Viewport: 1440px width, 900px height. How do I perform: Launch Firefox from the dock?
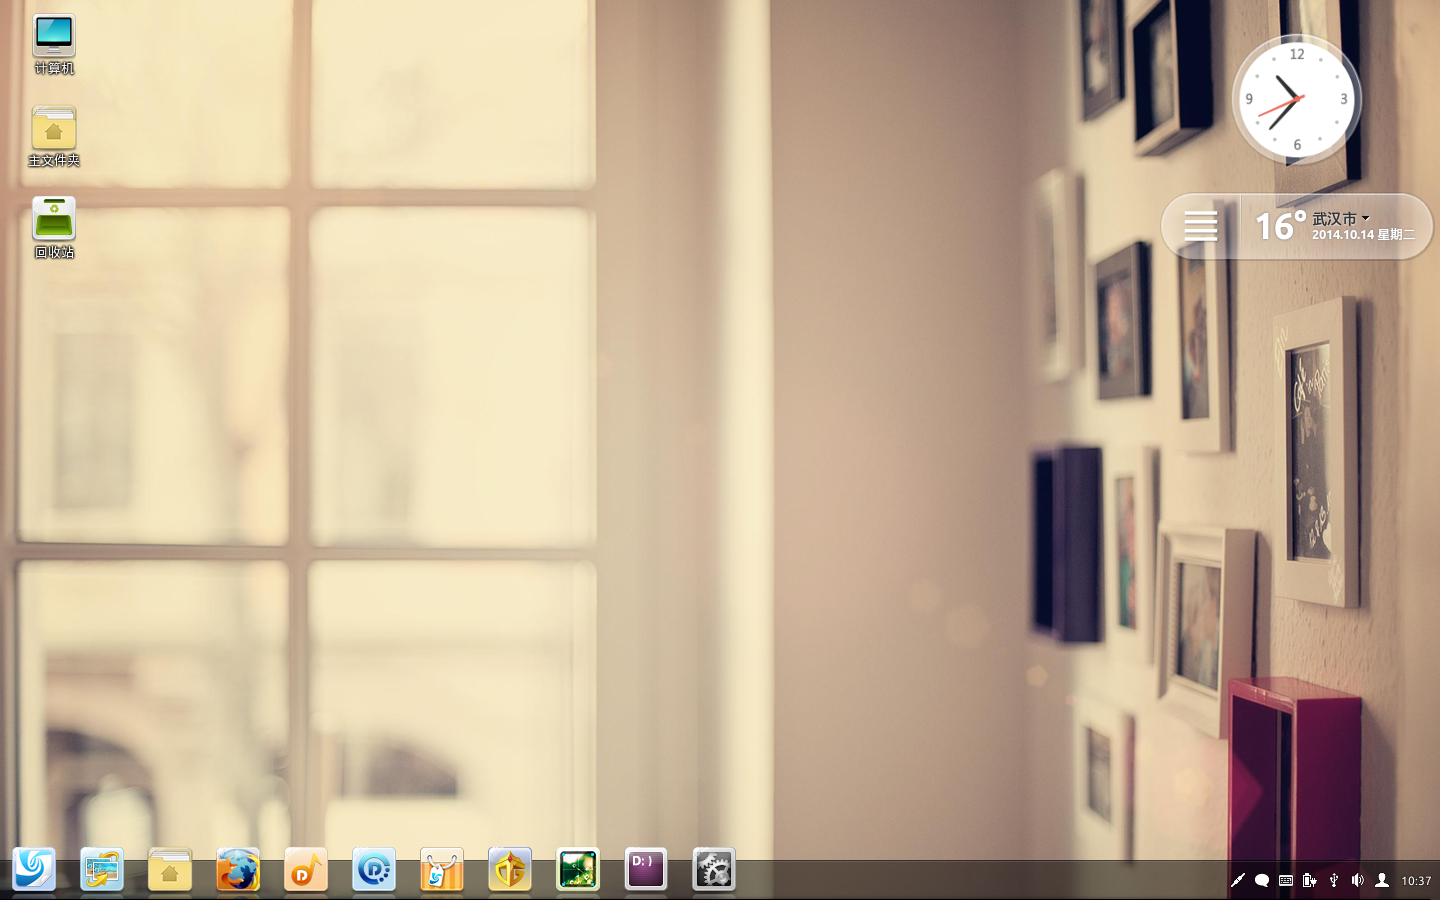tap(238, 870)
